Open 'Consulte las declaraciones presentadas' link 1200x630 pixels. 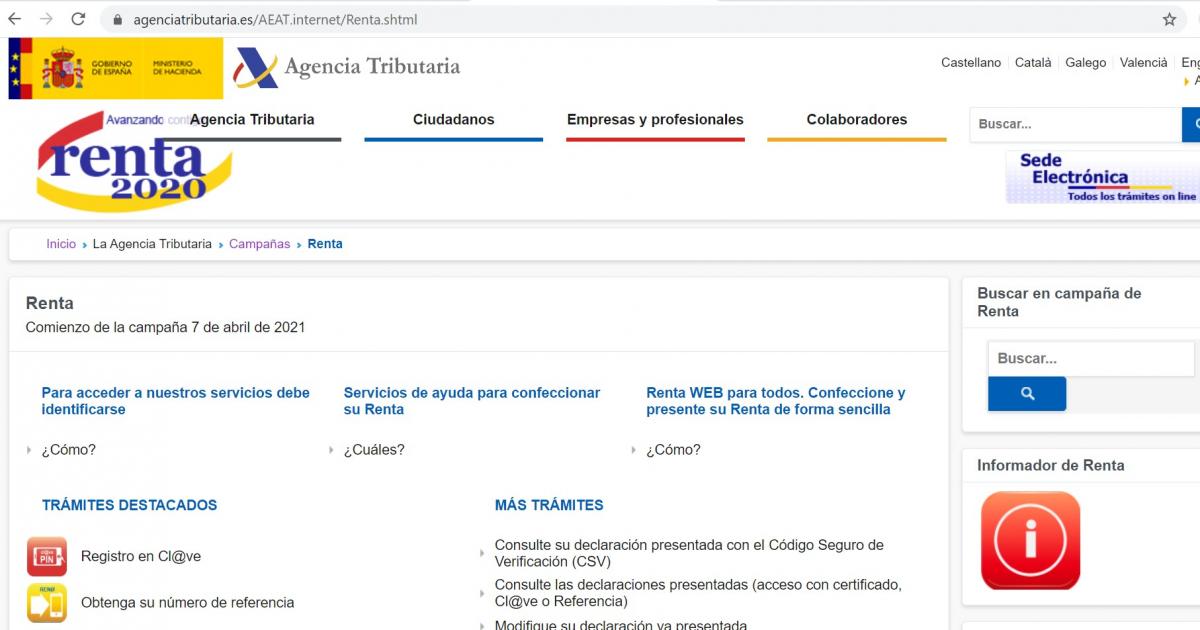pos(698,593)
